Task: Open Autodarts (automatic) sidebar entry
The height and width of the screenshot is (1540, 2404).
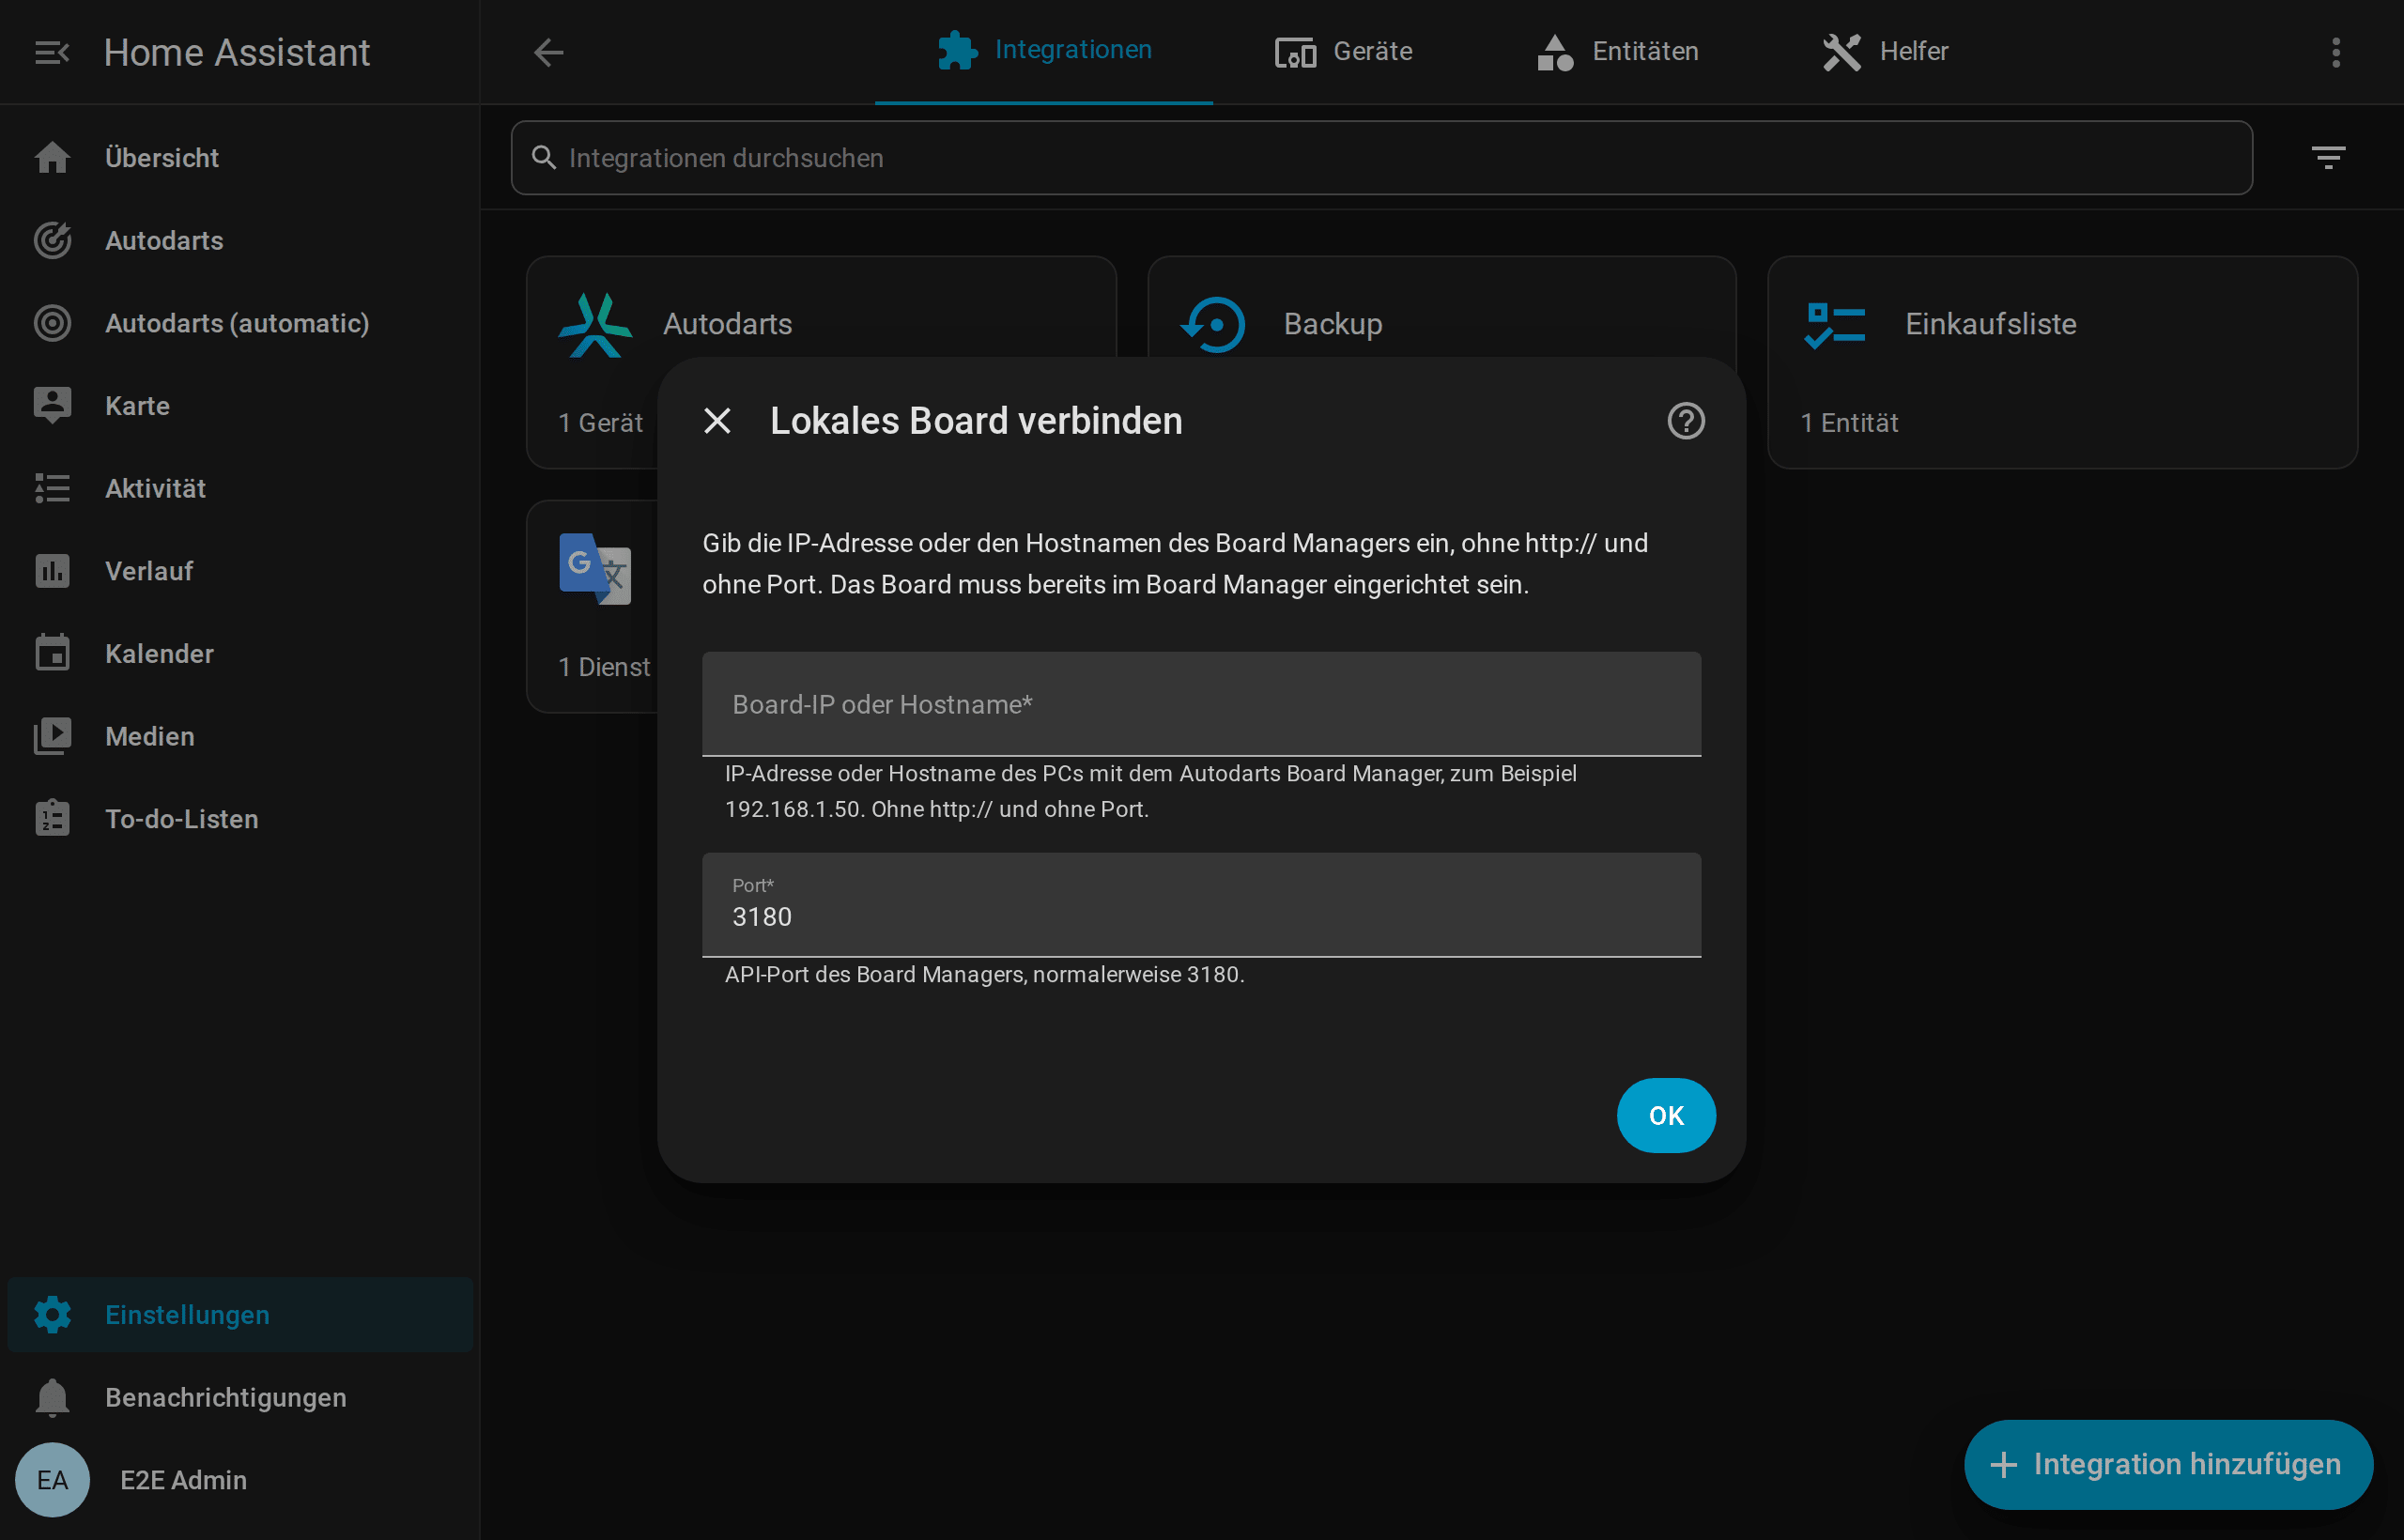Action: (240, 323)
